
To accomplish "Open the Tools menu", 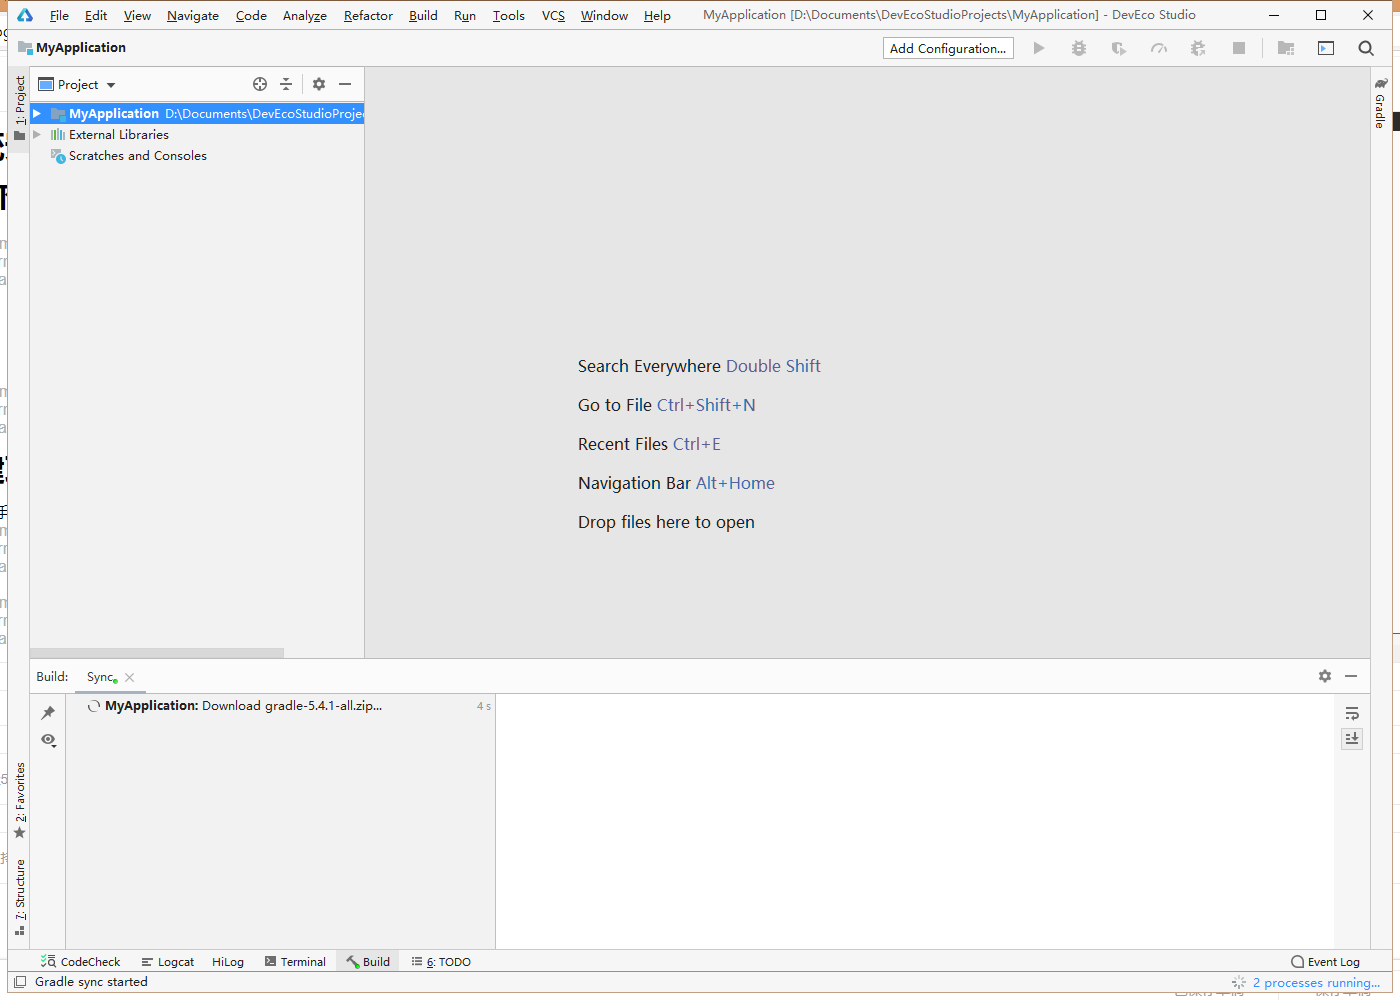I will (x=509, y=15).
